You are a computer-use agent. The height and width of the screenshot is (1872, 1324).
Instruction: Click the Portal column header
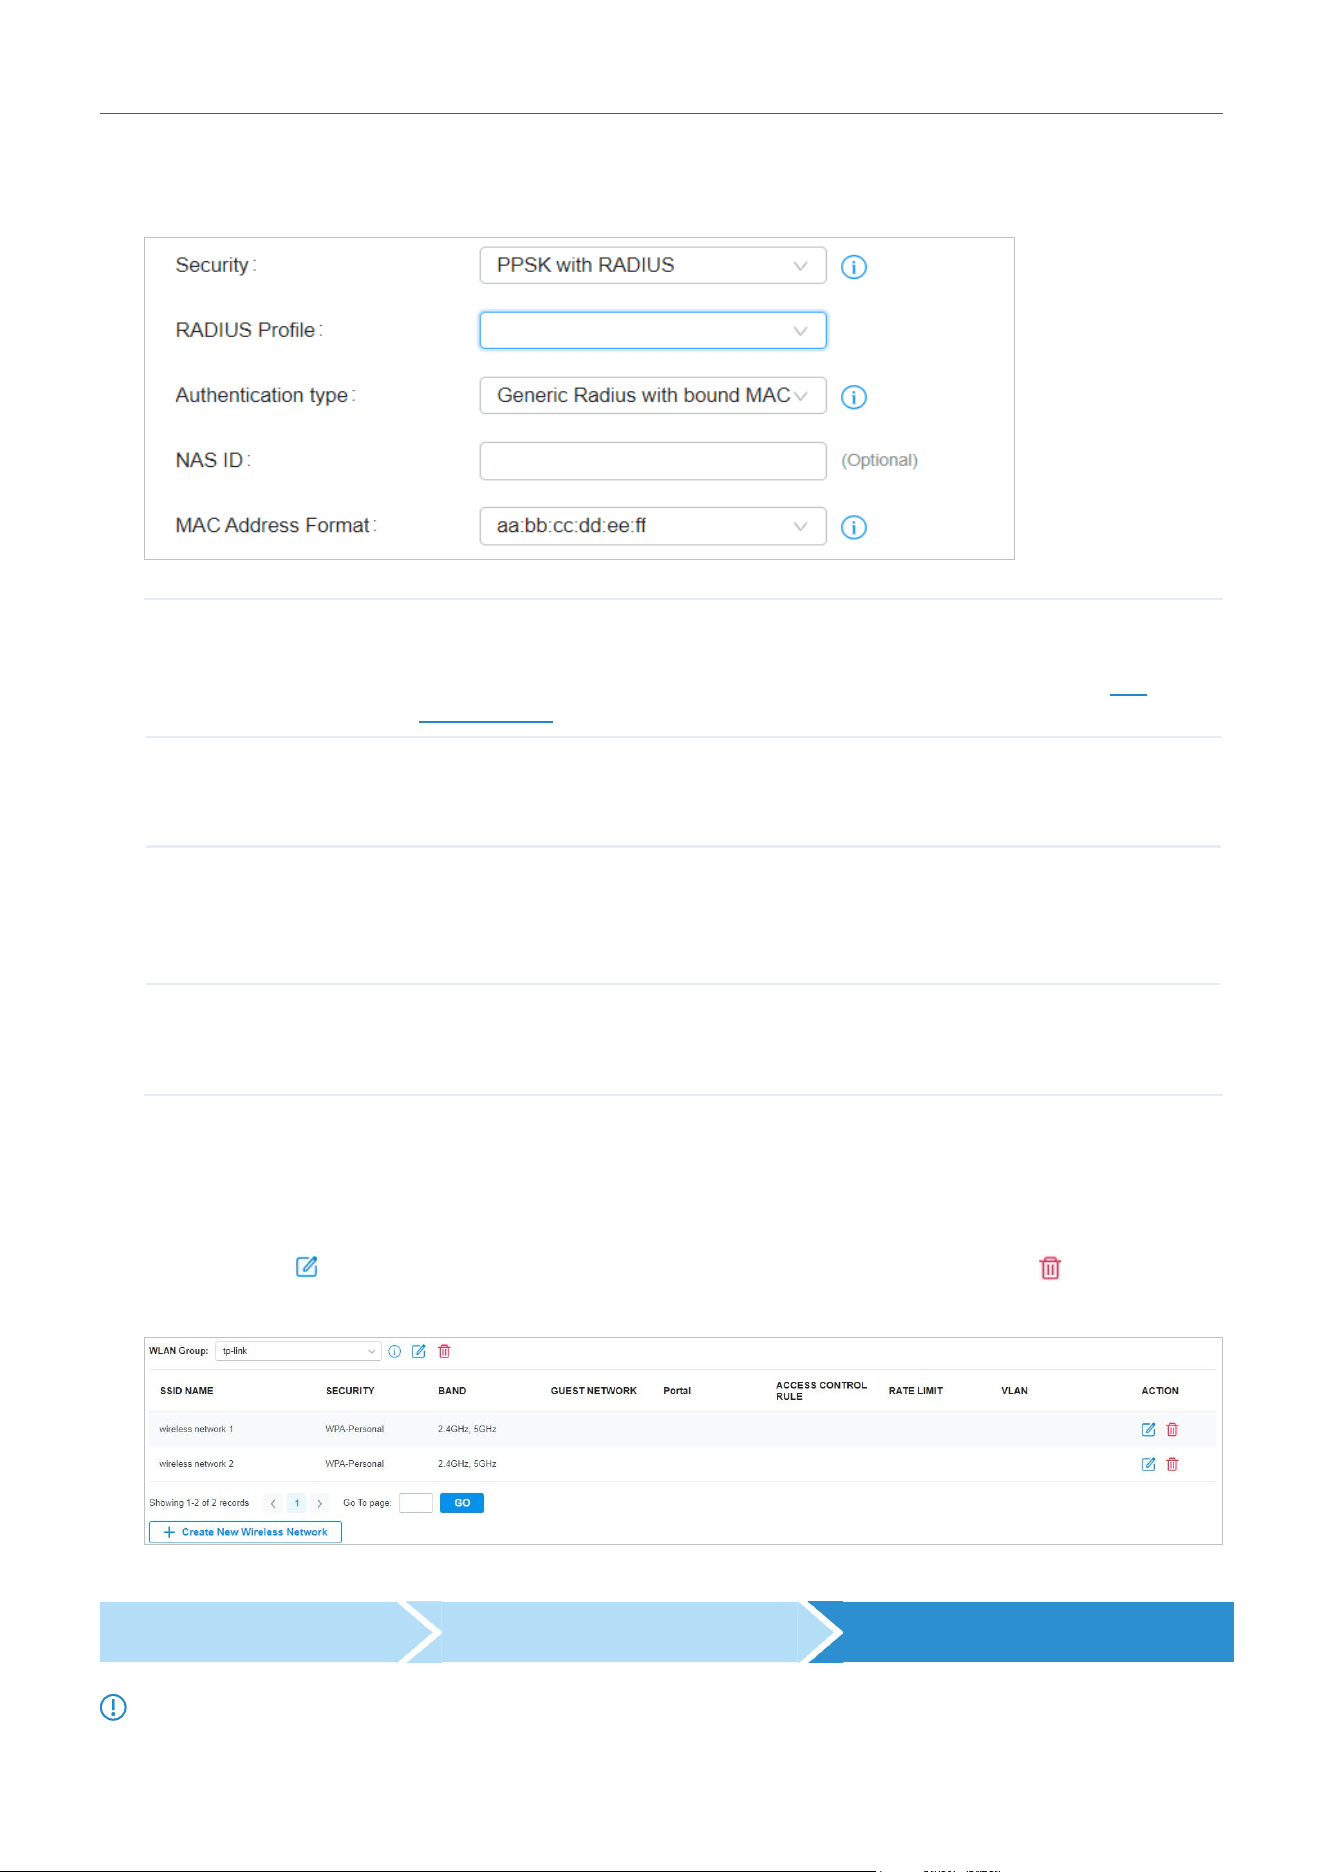tap(677, 1391)
